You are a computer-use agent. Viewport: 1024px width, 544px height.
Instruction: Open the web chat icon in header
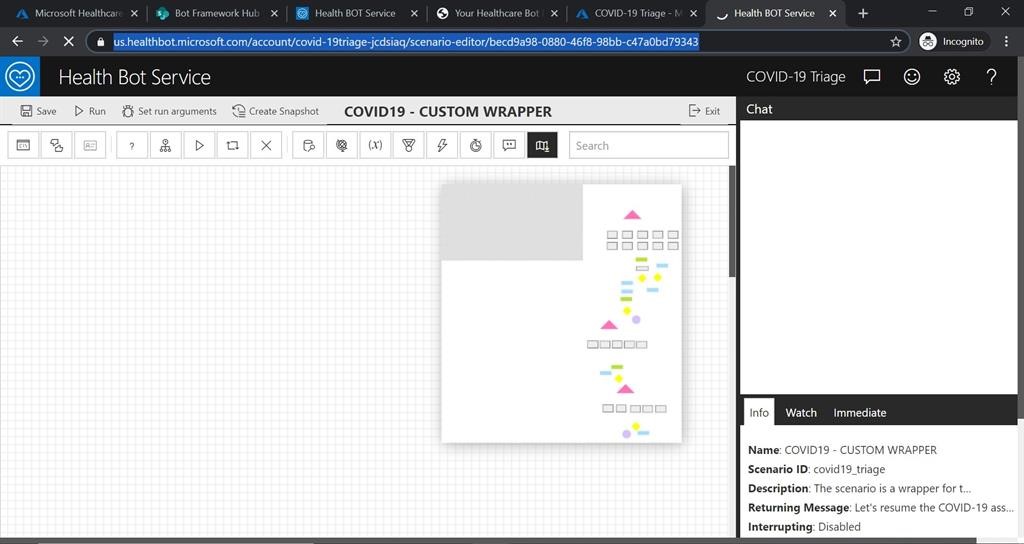872,77
